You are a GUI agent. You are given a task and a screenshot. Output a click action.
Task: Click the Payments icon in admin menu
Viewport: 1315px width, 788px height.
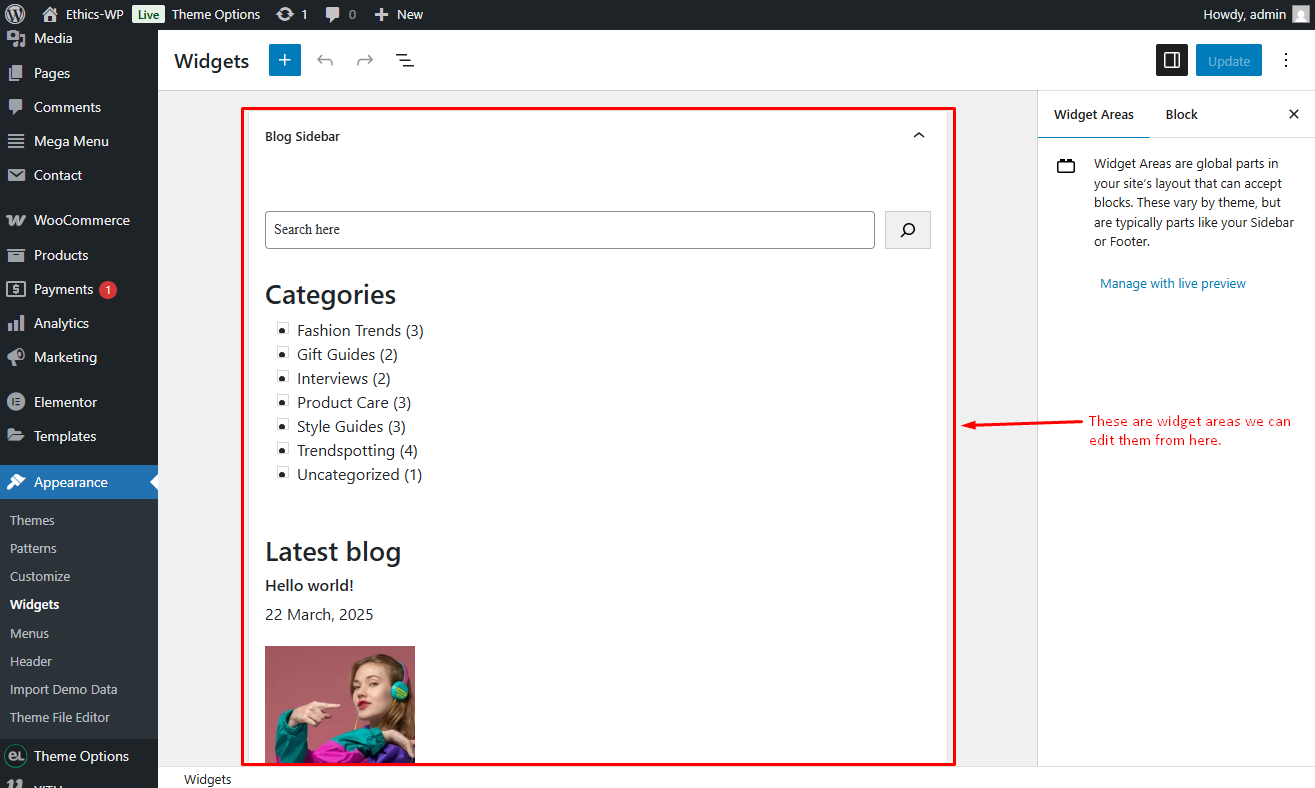[16, 289]
